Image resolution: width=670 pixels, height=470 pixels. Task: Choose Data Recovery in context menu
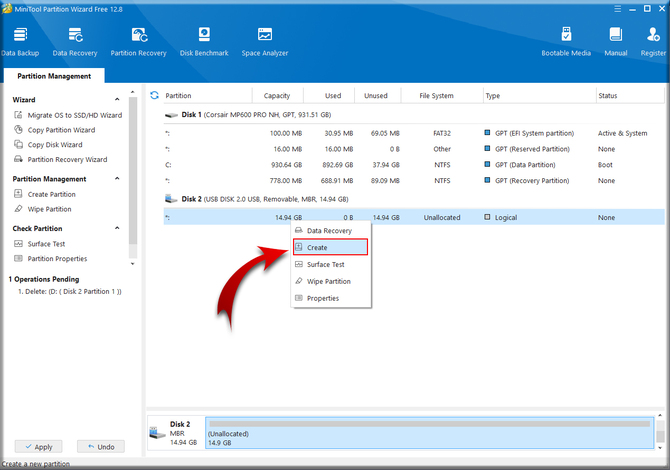pyautogui.click(x=331, y=231)
